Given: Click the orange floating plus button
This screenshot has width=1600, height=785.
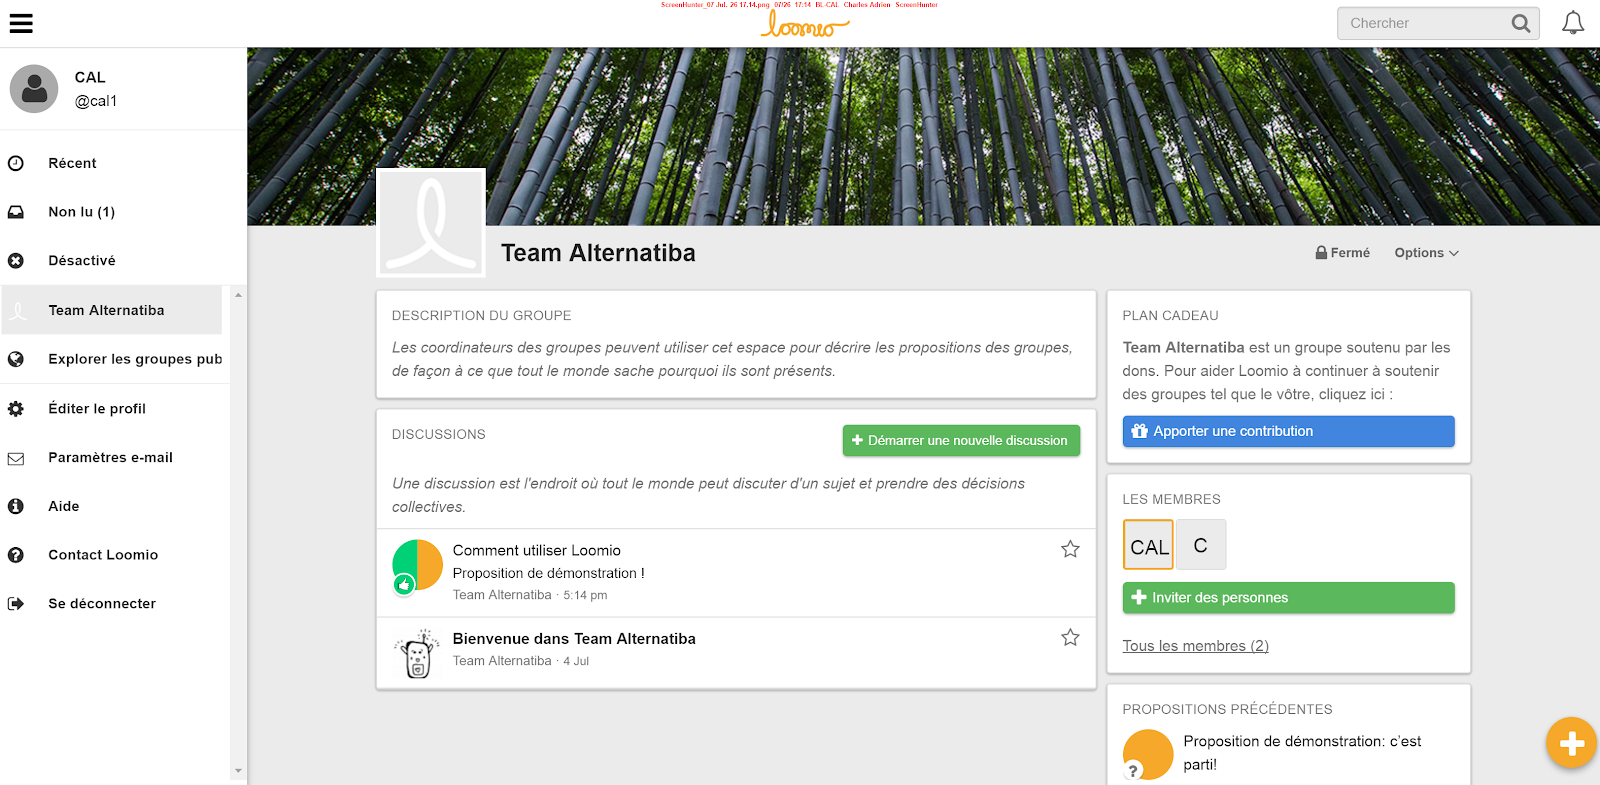Looking at the screenshot, I should tap(1571, 743).
